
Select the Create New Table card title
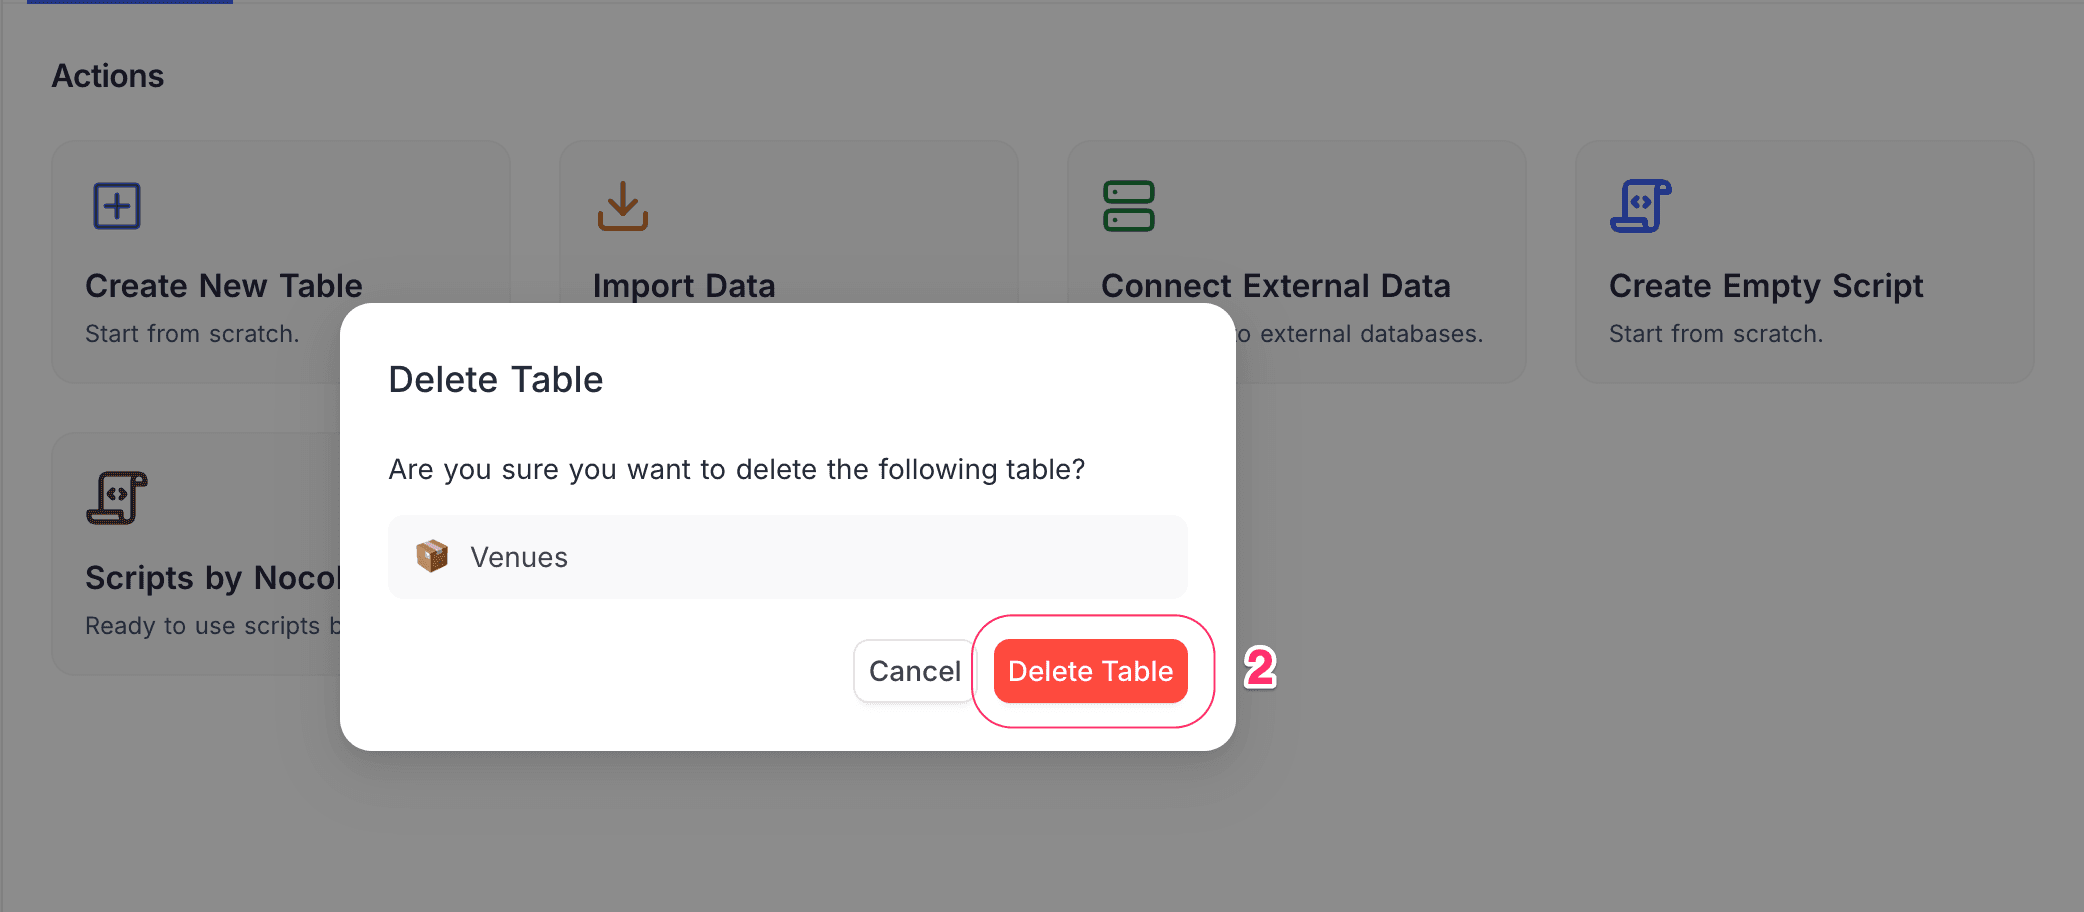(x=224, y=286)
